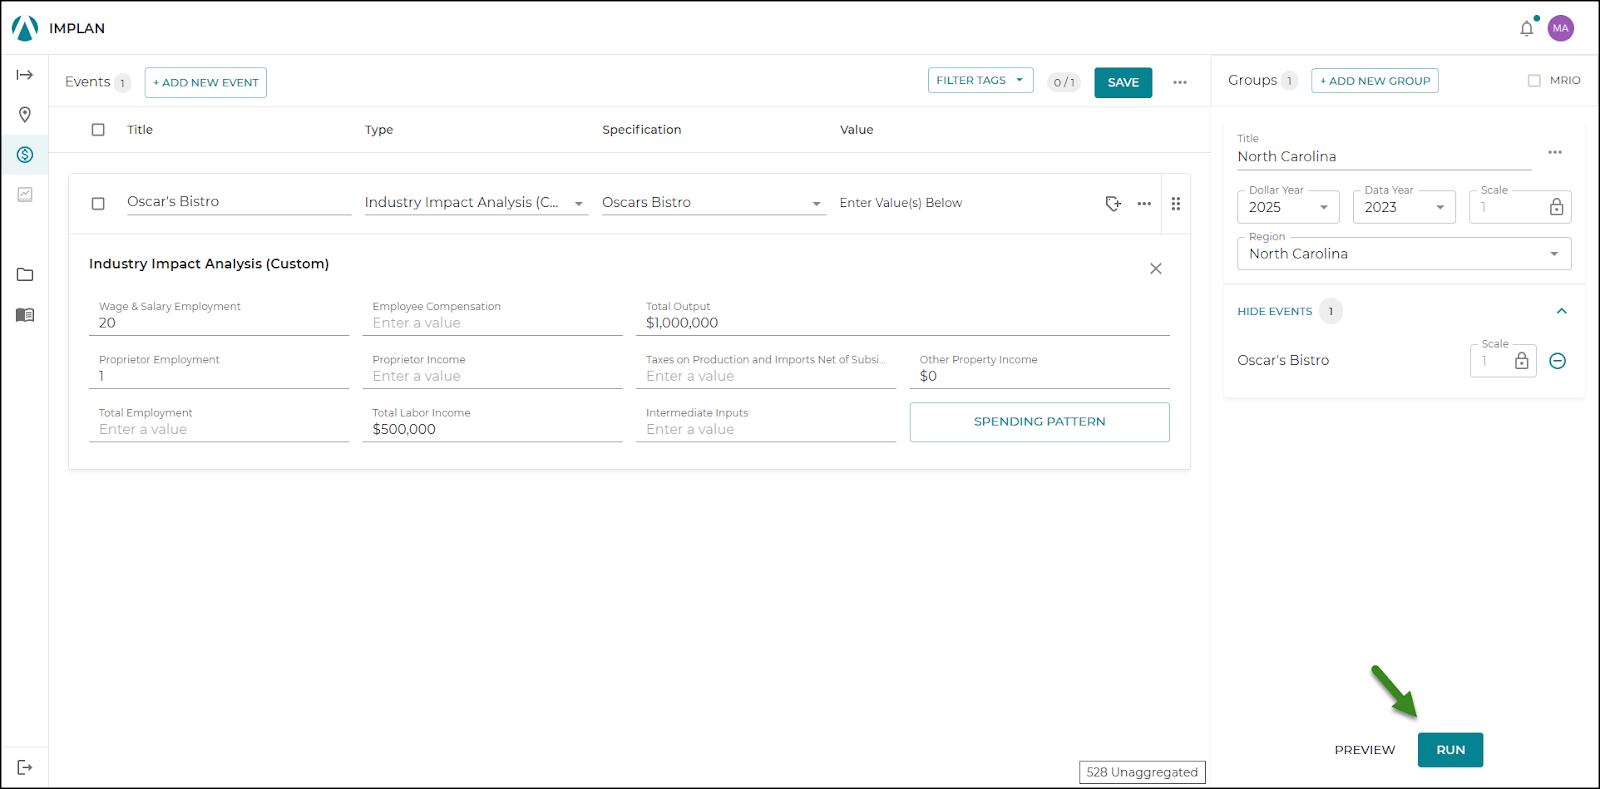Screen dimensions: 1600x789
Task: Close the Industry Impact Analysis panel
Action: point(1156,269)
